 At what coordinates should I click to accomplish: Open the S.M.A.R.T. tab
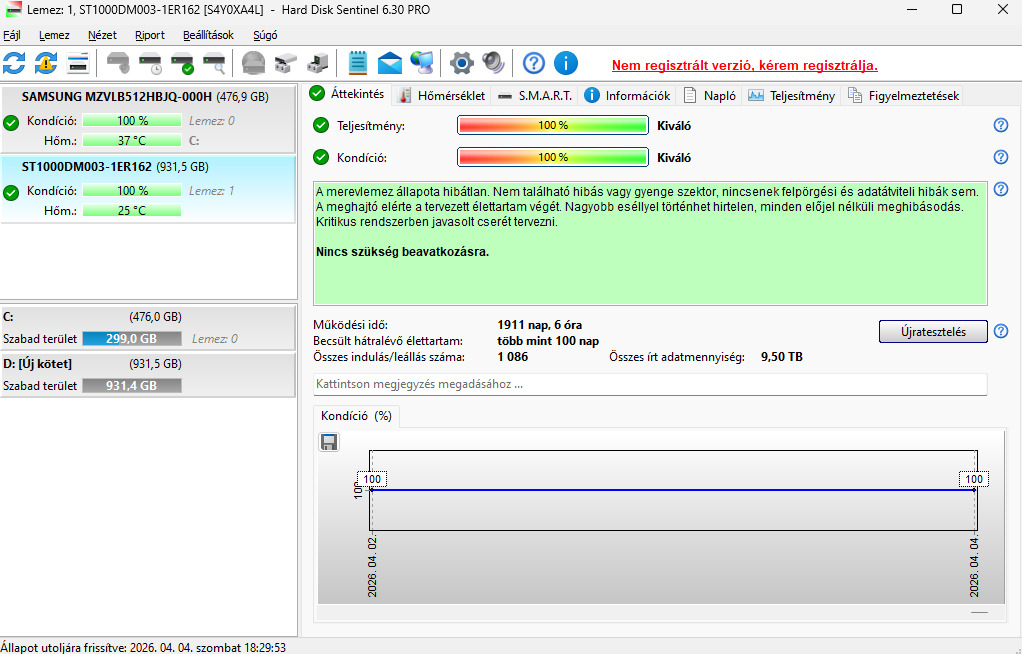point(535,96)
